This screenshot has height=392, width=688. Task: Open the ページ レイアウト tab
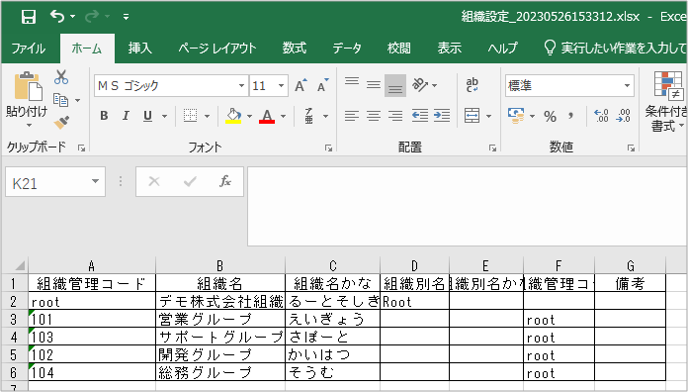pos(217,48)
